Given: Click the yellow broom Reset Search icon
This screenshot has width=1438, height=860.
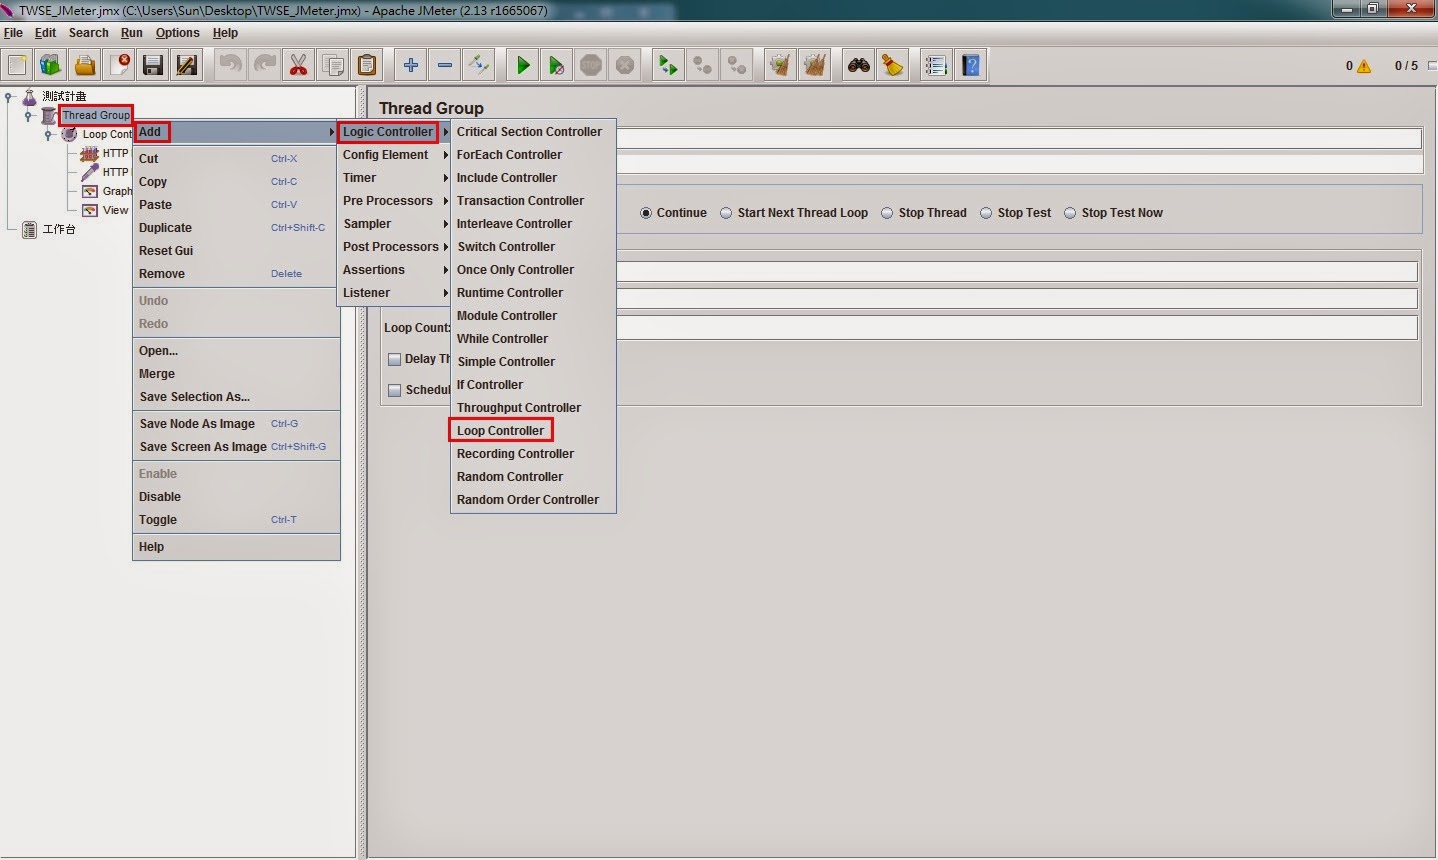Looking at the screenshot, I should pos(892,66).
